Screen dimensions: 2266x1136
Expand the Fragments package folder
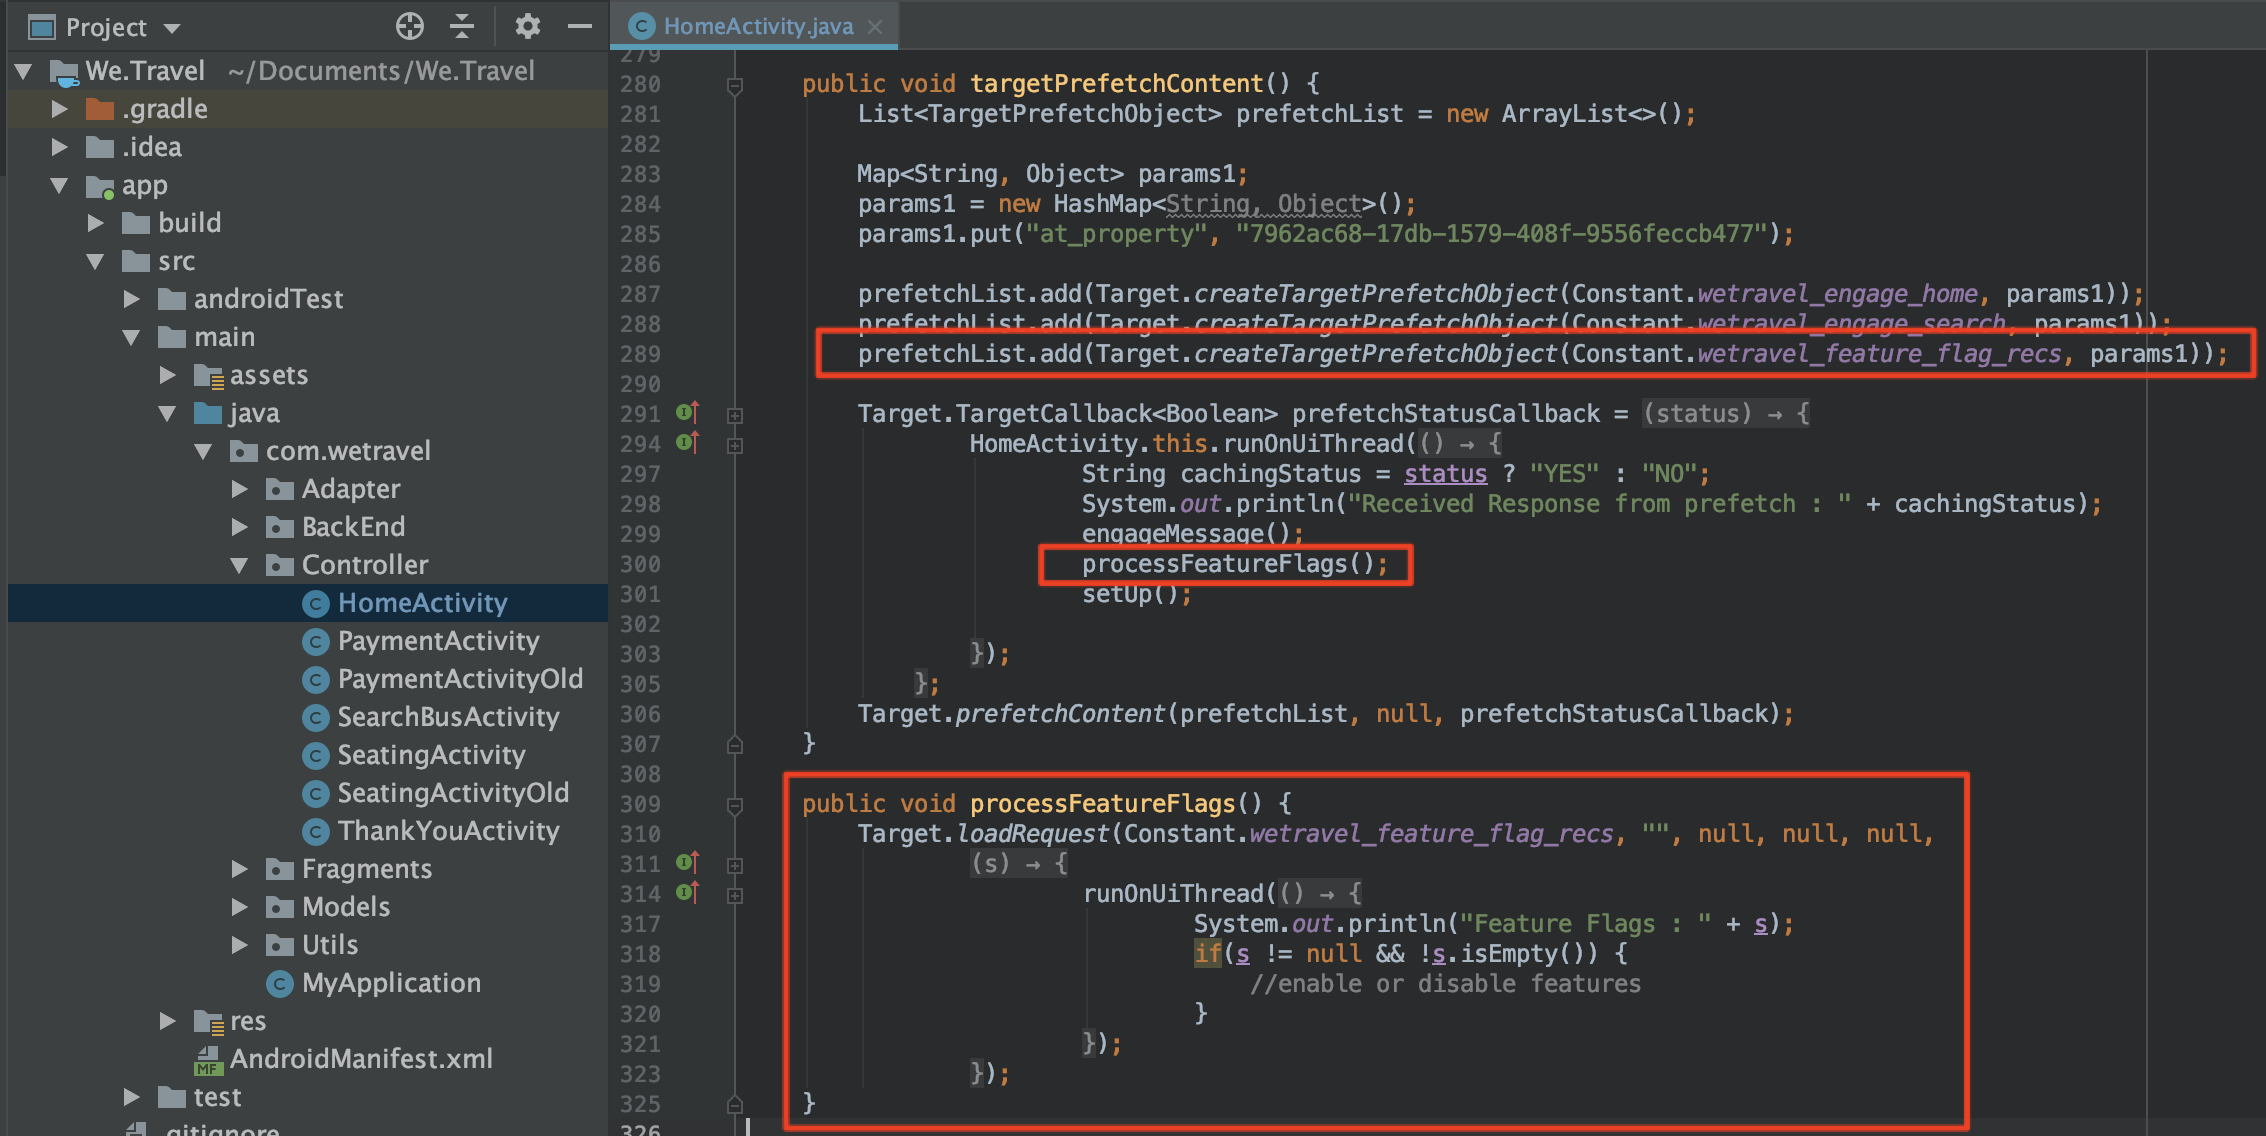(240, 869)
